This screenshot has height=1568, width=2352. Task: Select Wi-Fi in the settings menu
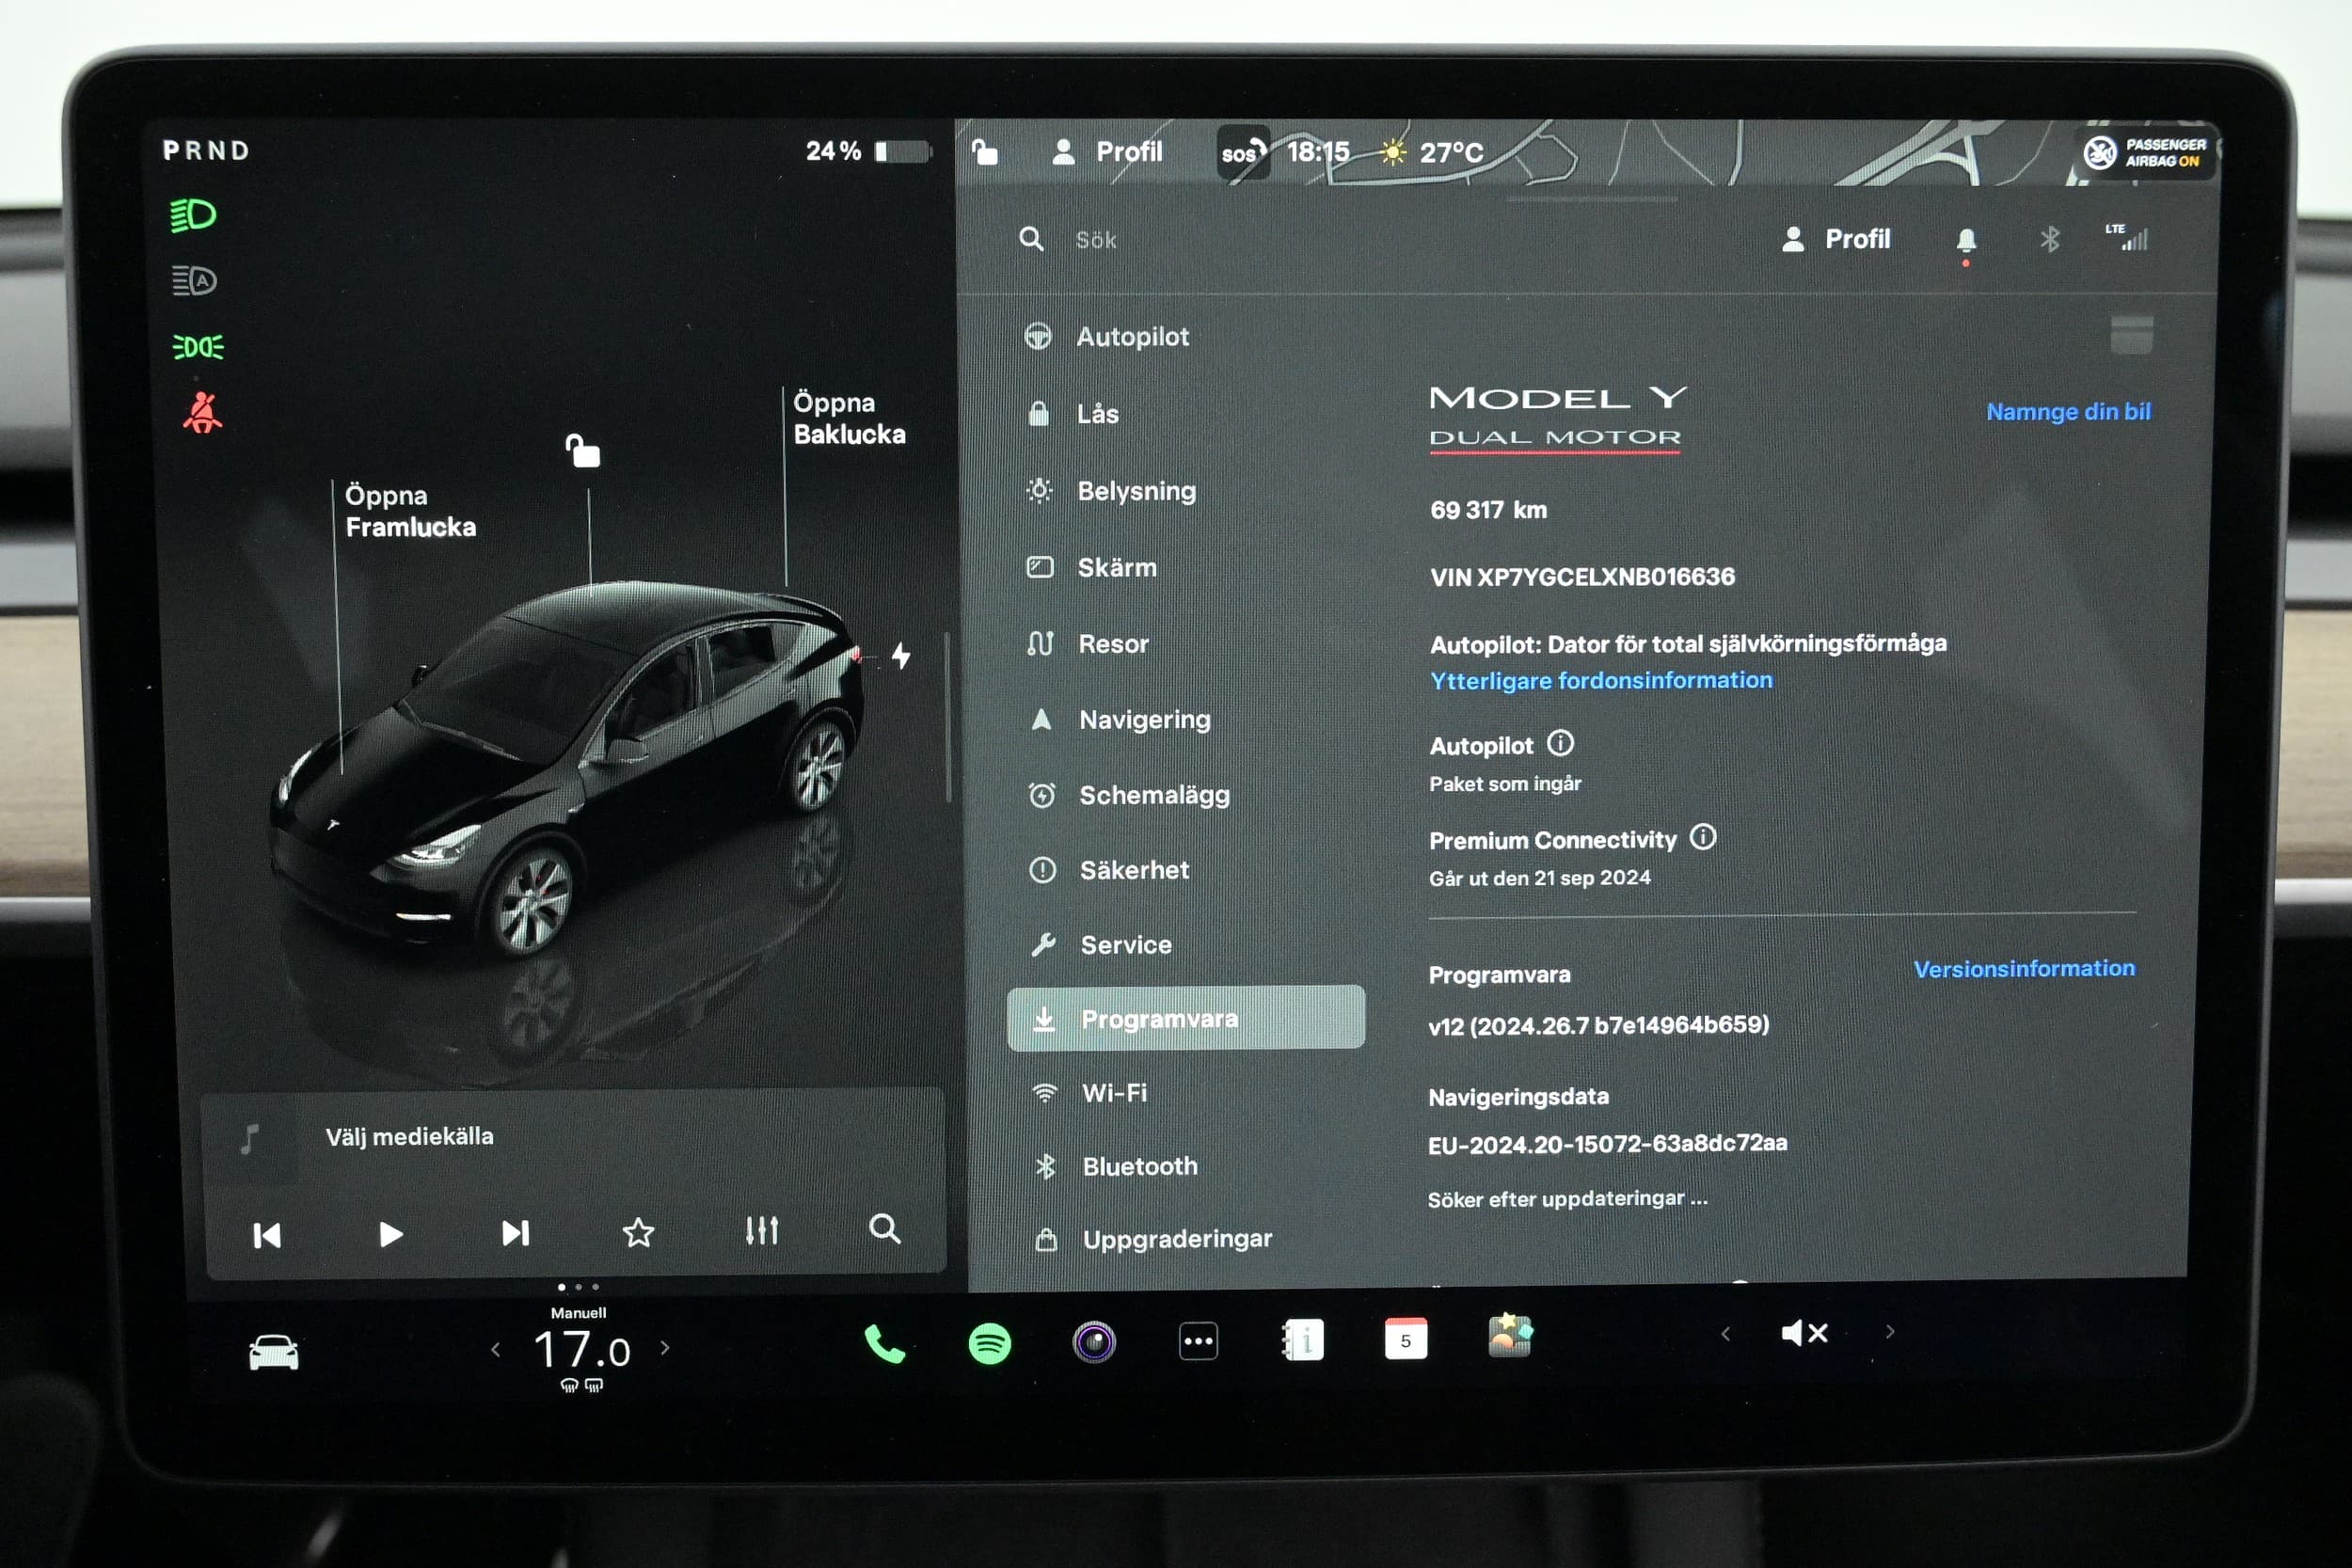click(1114, 1093)
